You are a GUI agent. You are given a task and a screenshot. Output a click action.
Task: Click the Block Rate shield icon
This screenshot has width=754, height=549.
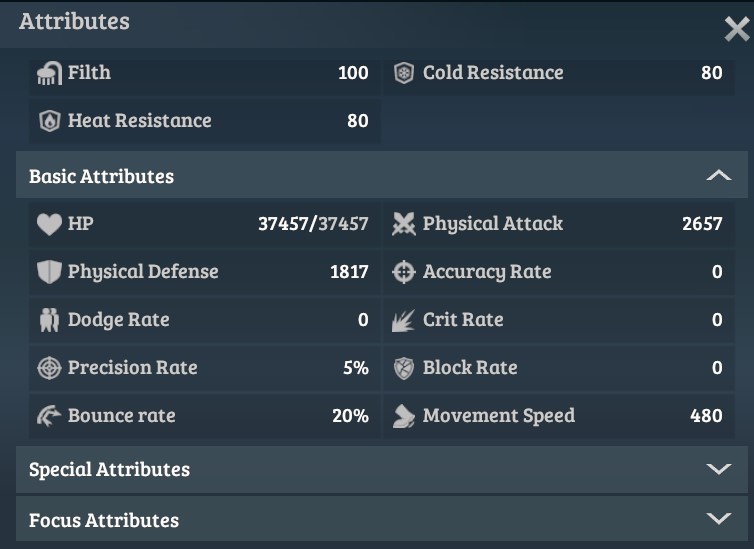click(404, 368)
